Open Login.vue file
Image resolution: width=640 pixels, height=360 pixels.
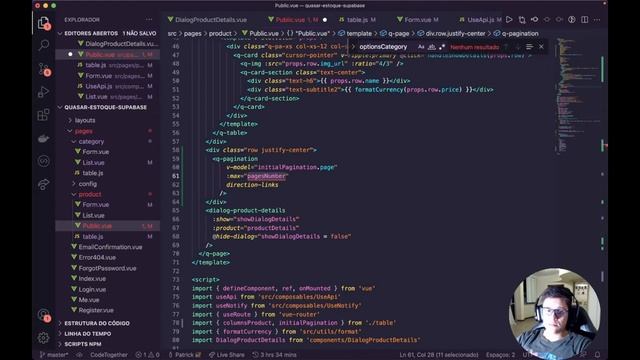pyautogui.click(x=92, y=289)
